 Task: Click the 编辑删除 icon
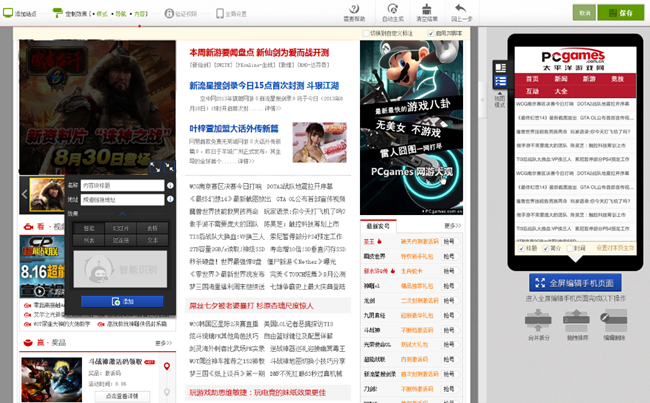click(x=614, y=320)
